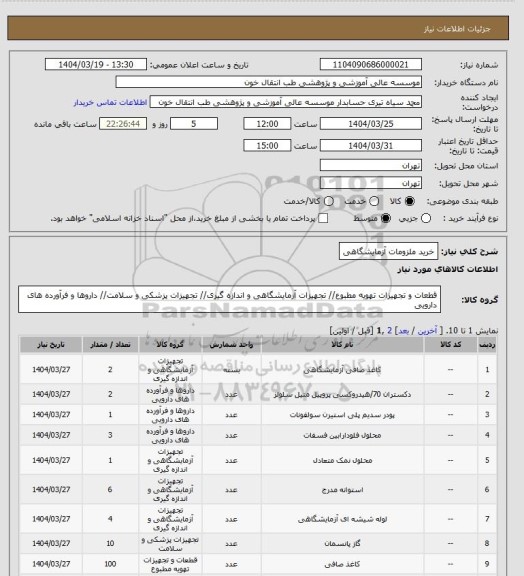The width and height of the screenshot is (524, 576).
Task: Click quantity 3 in محلول فلودارابین فسفات row
Action: (110, 435)
